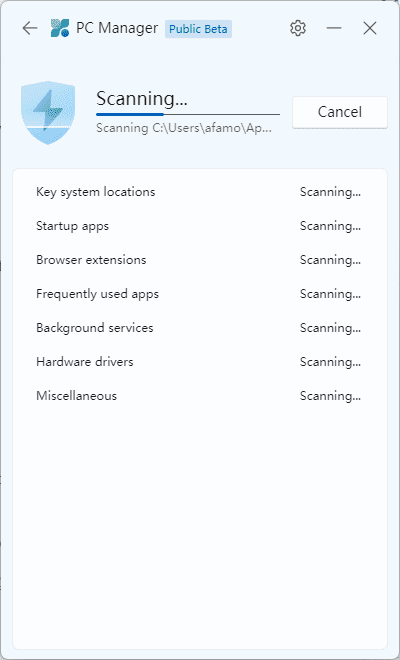
Task: Select the Frequently used apps row
Action: click(200, 294)
